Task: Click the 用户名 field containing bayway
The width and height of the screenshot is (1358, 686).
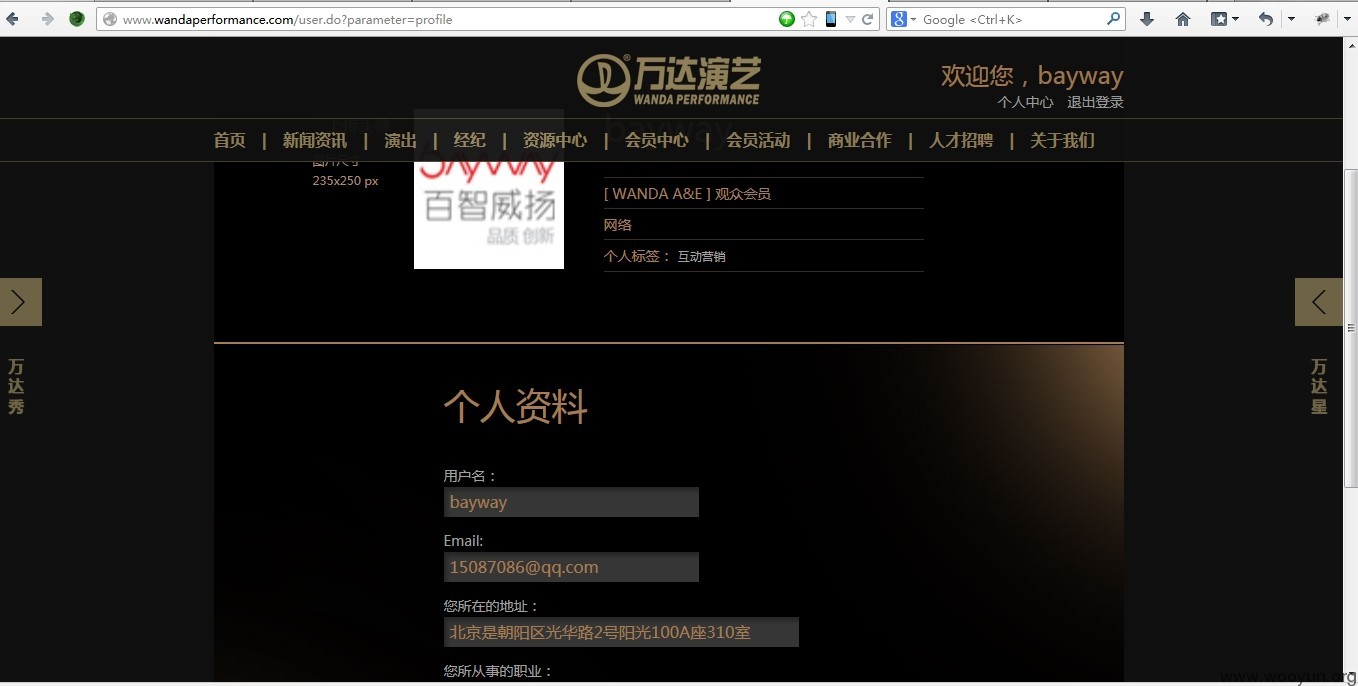Action: 571,502
